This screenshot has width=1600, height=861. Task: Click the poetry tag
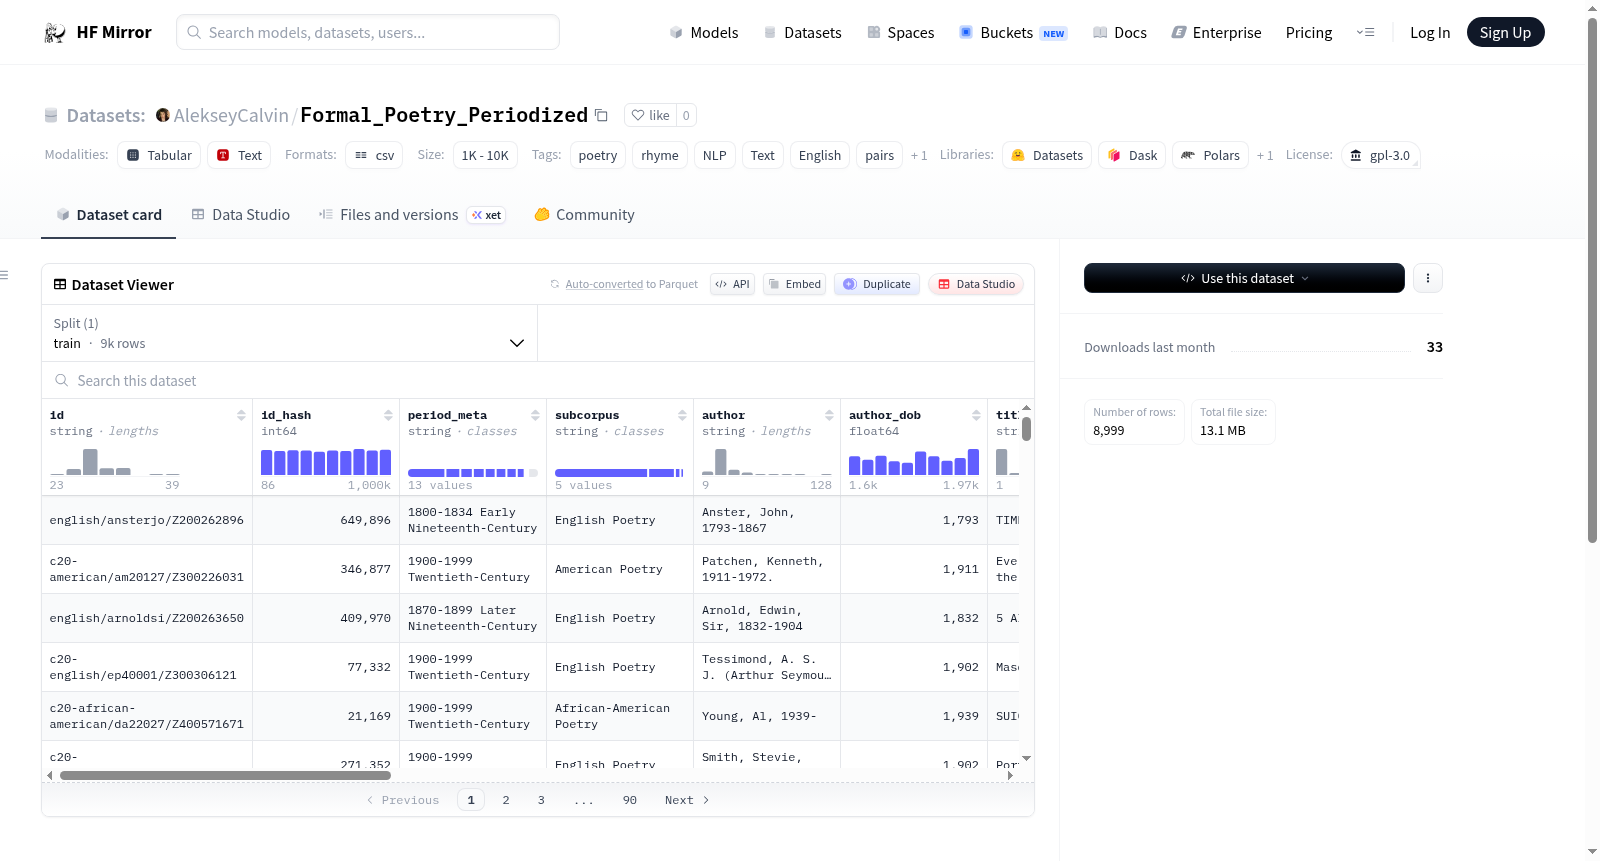598,155
